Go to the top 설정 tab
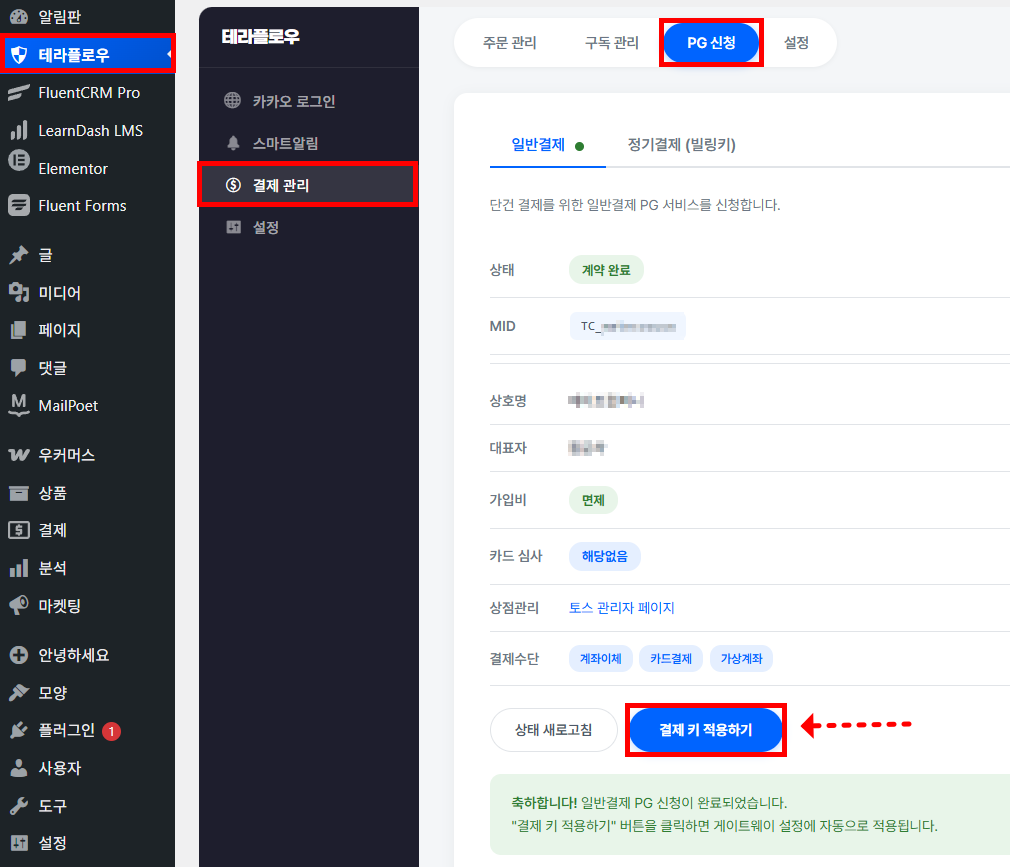 (796, 43)
